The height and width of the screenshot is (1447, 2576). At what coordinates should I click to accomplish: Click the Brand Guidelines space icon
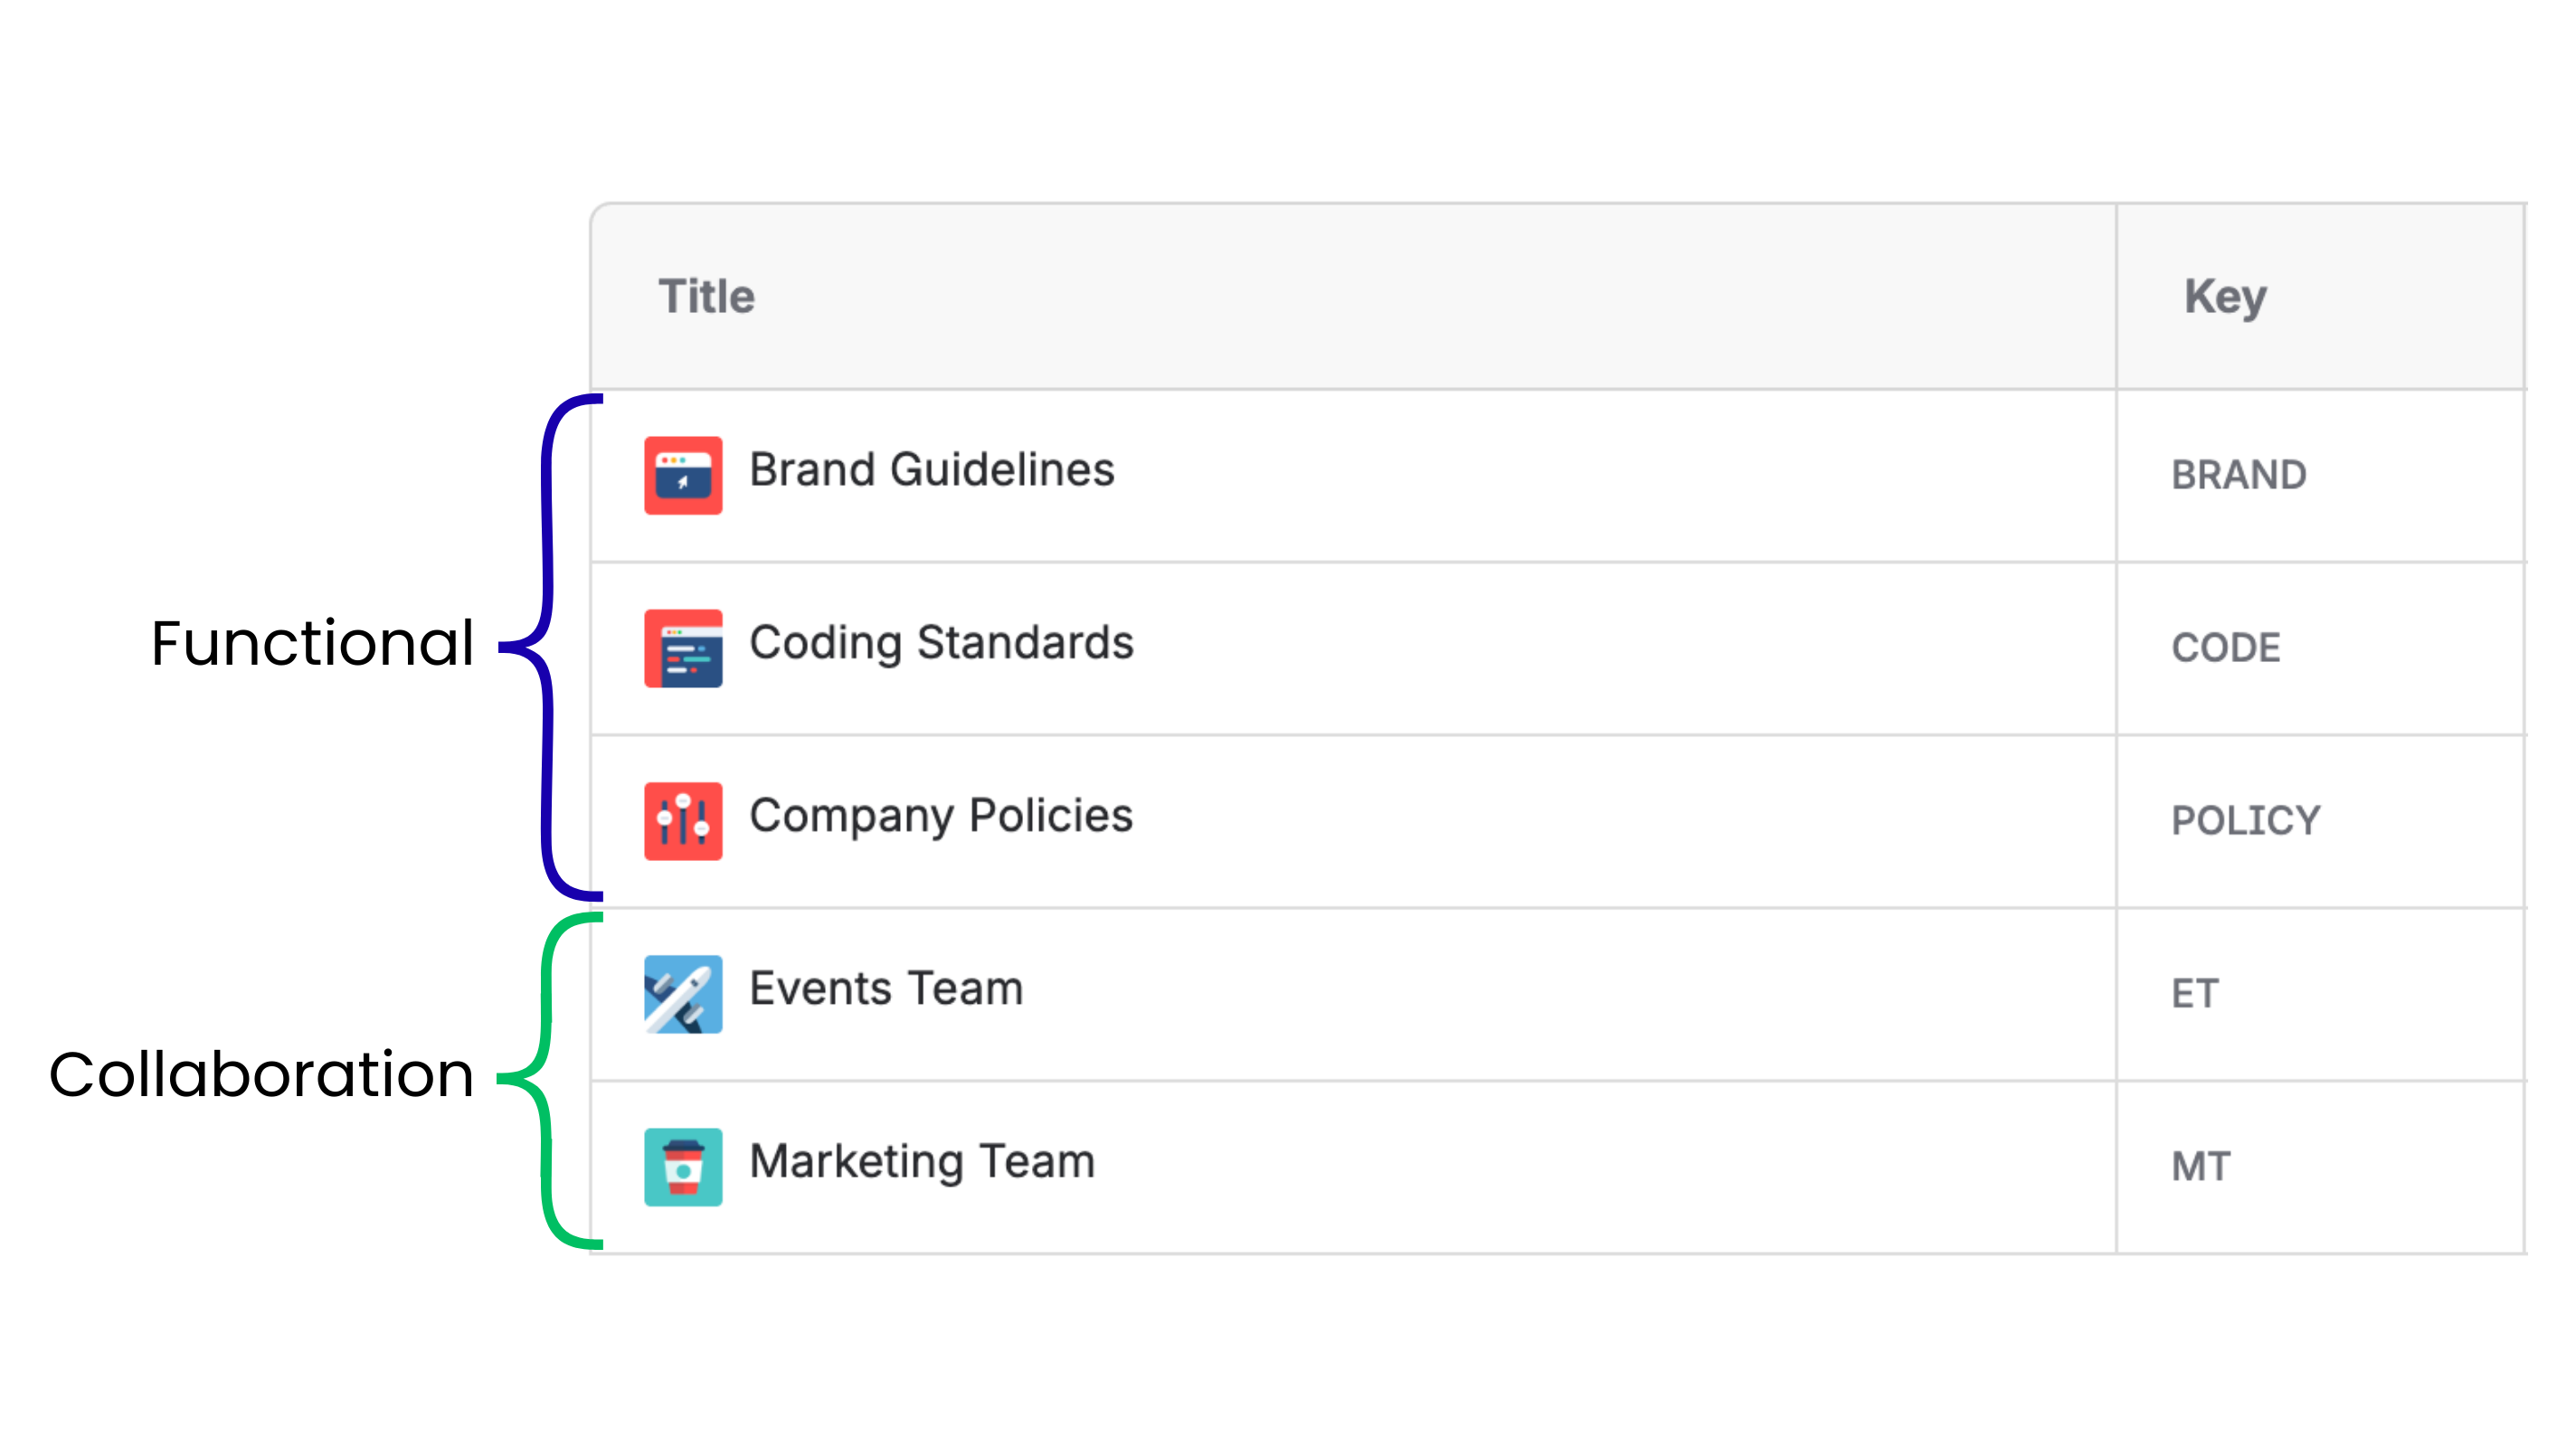[x=683, y=475]
